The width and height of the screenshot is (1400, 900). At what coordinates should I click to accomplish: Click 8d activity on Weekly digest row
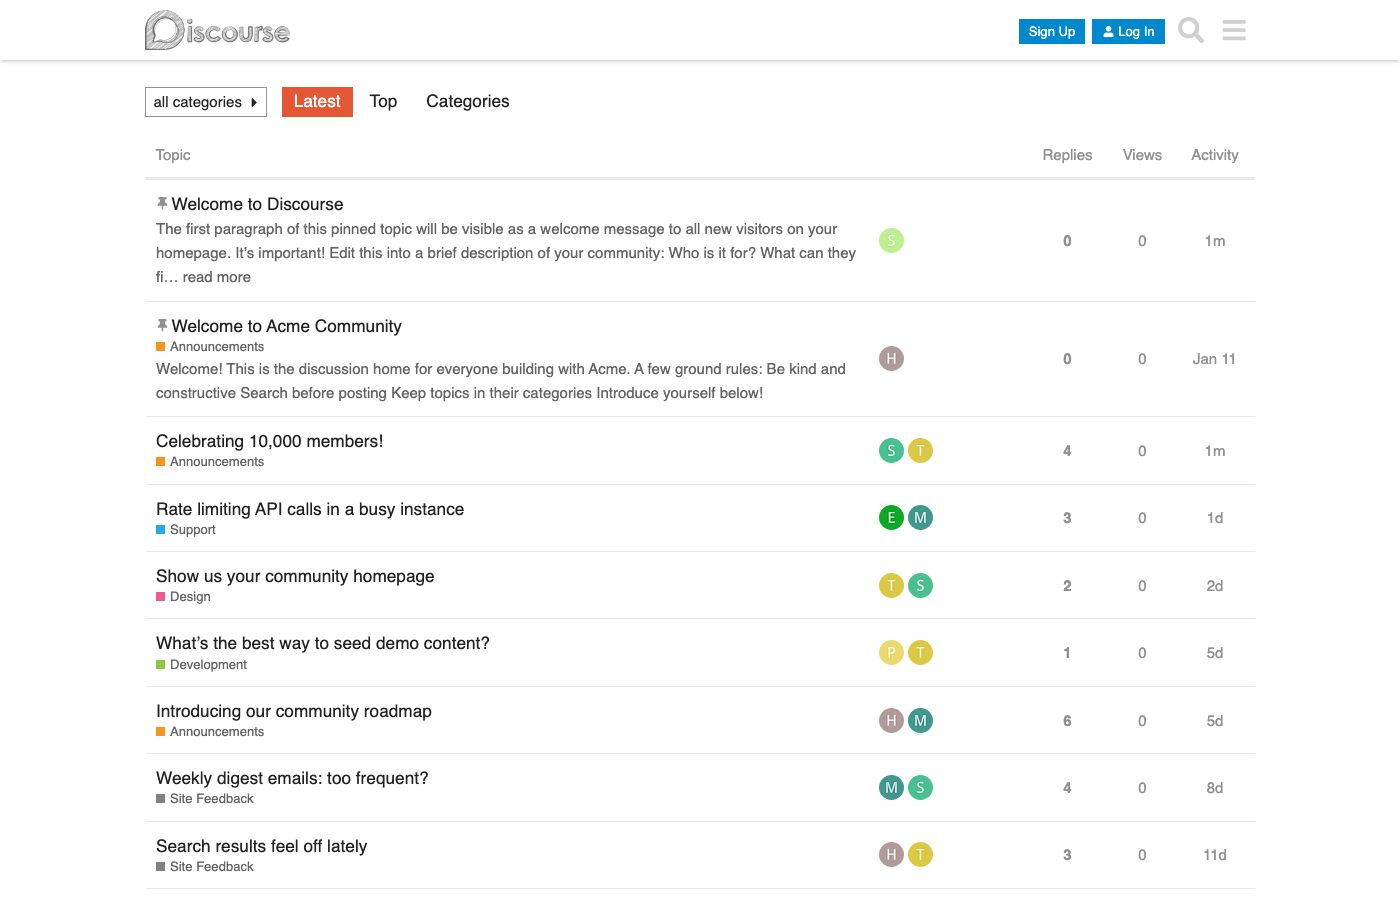1214,788
